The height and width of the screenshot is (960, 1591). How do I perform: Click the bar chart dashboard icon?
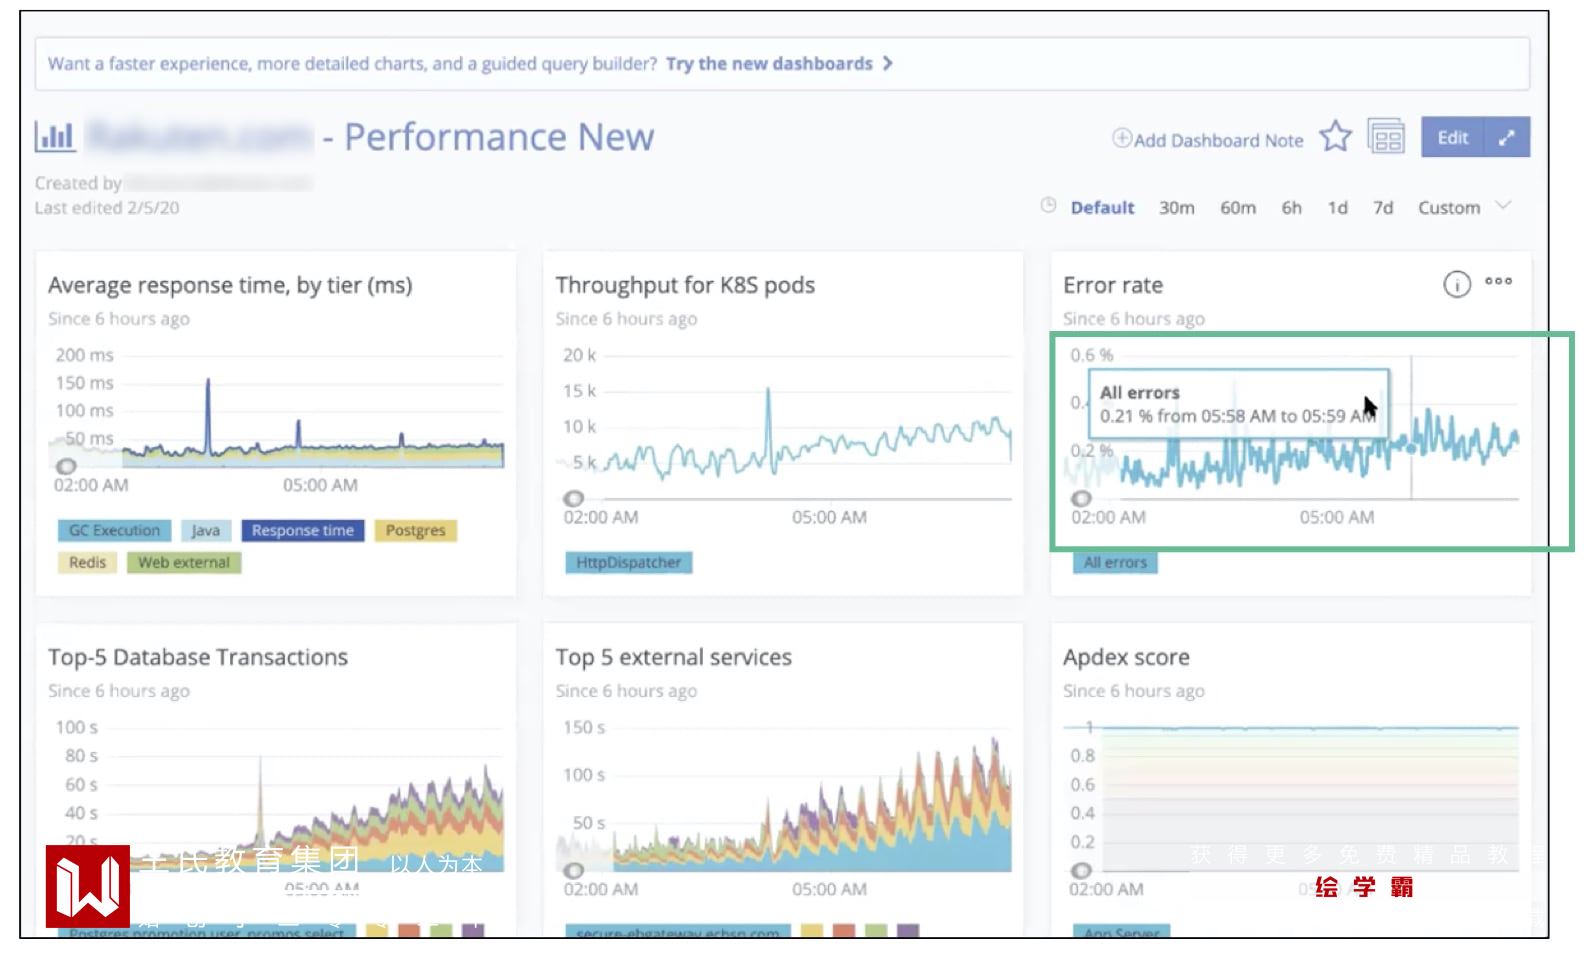pyautogui.click(x=55, y=136)
